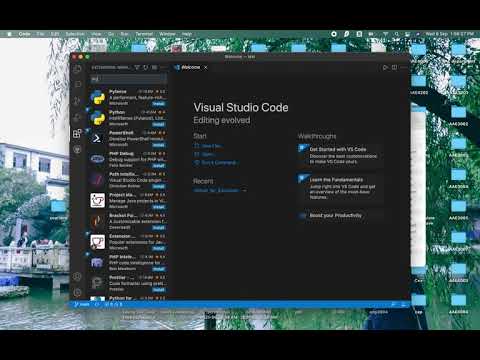Screen dimensions: 480x360
Task: Open the Extensions view icon
Action: point(77,133)
